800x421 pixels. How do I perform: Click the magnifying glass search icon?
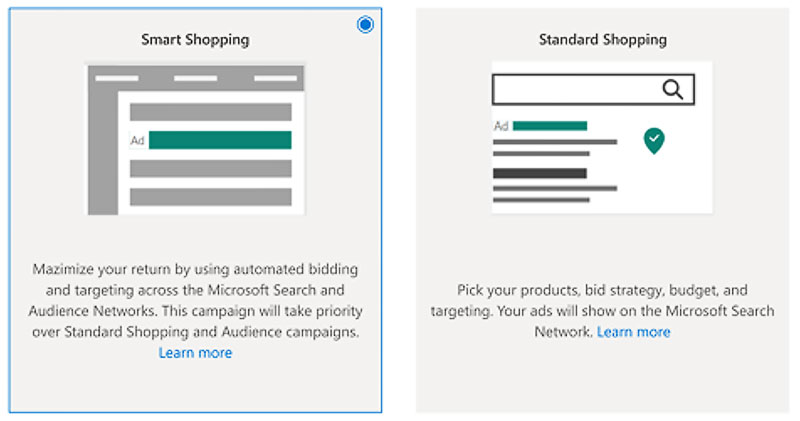pyautogui.click(x=672, y=89)
